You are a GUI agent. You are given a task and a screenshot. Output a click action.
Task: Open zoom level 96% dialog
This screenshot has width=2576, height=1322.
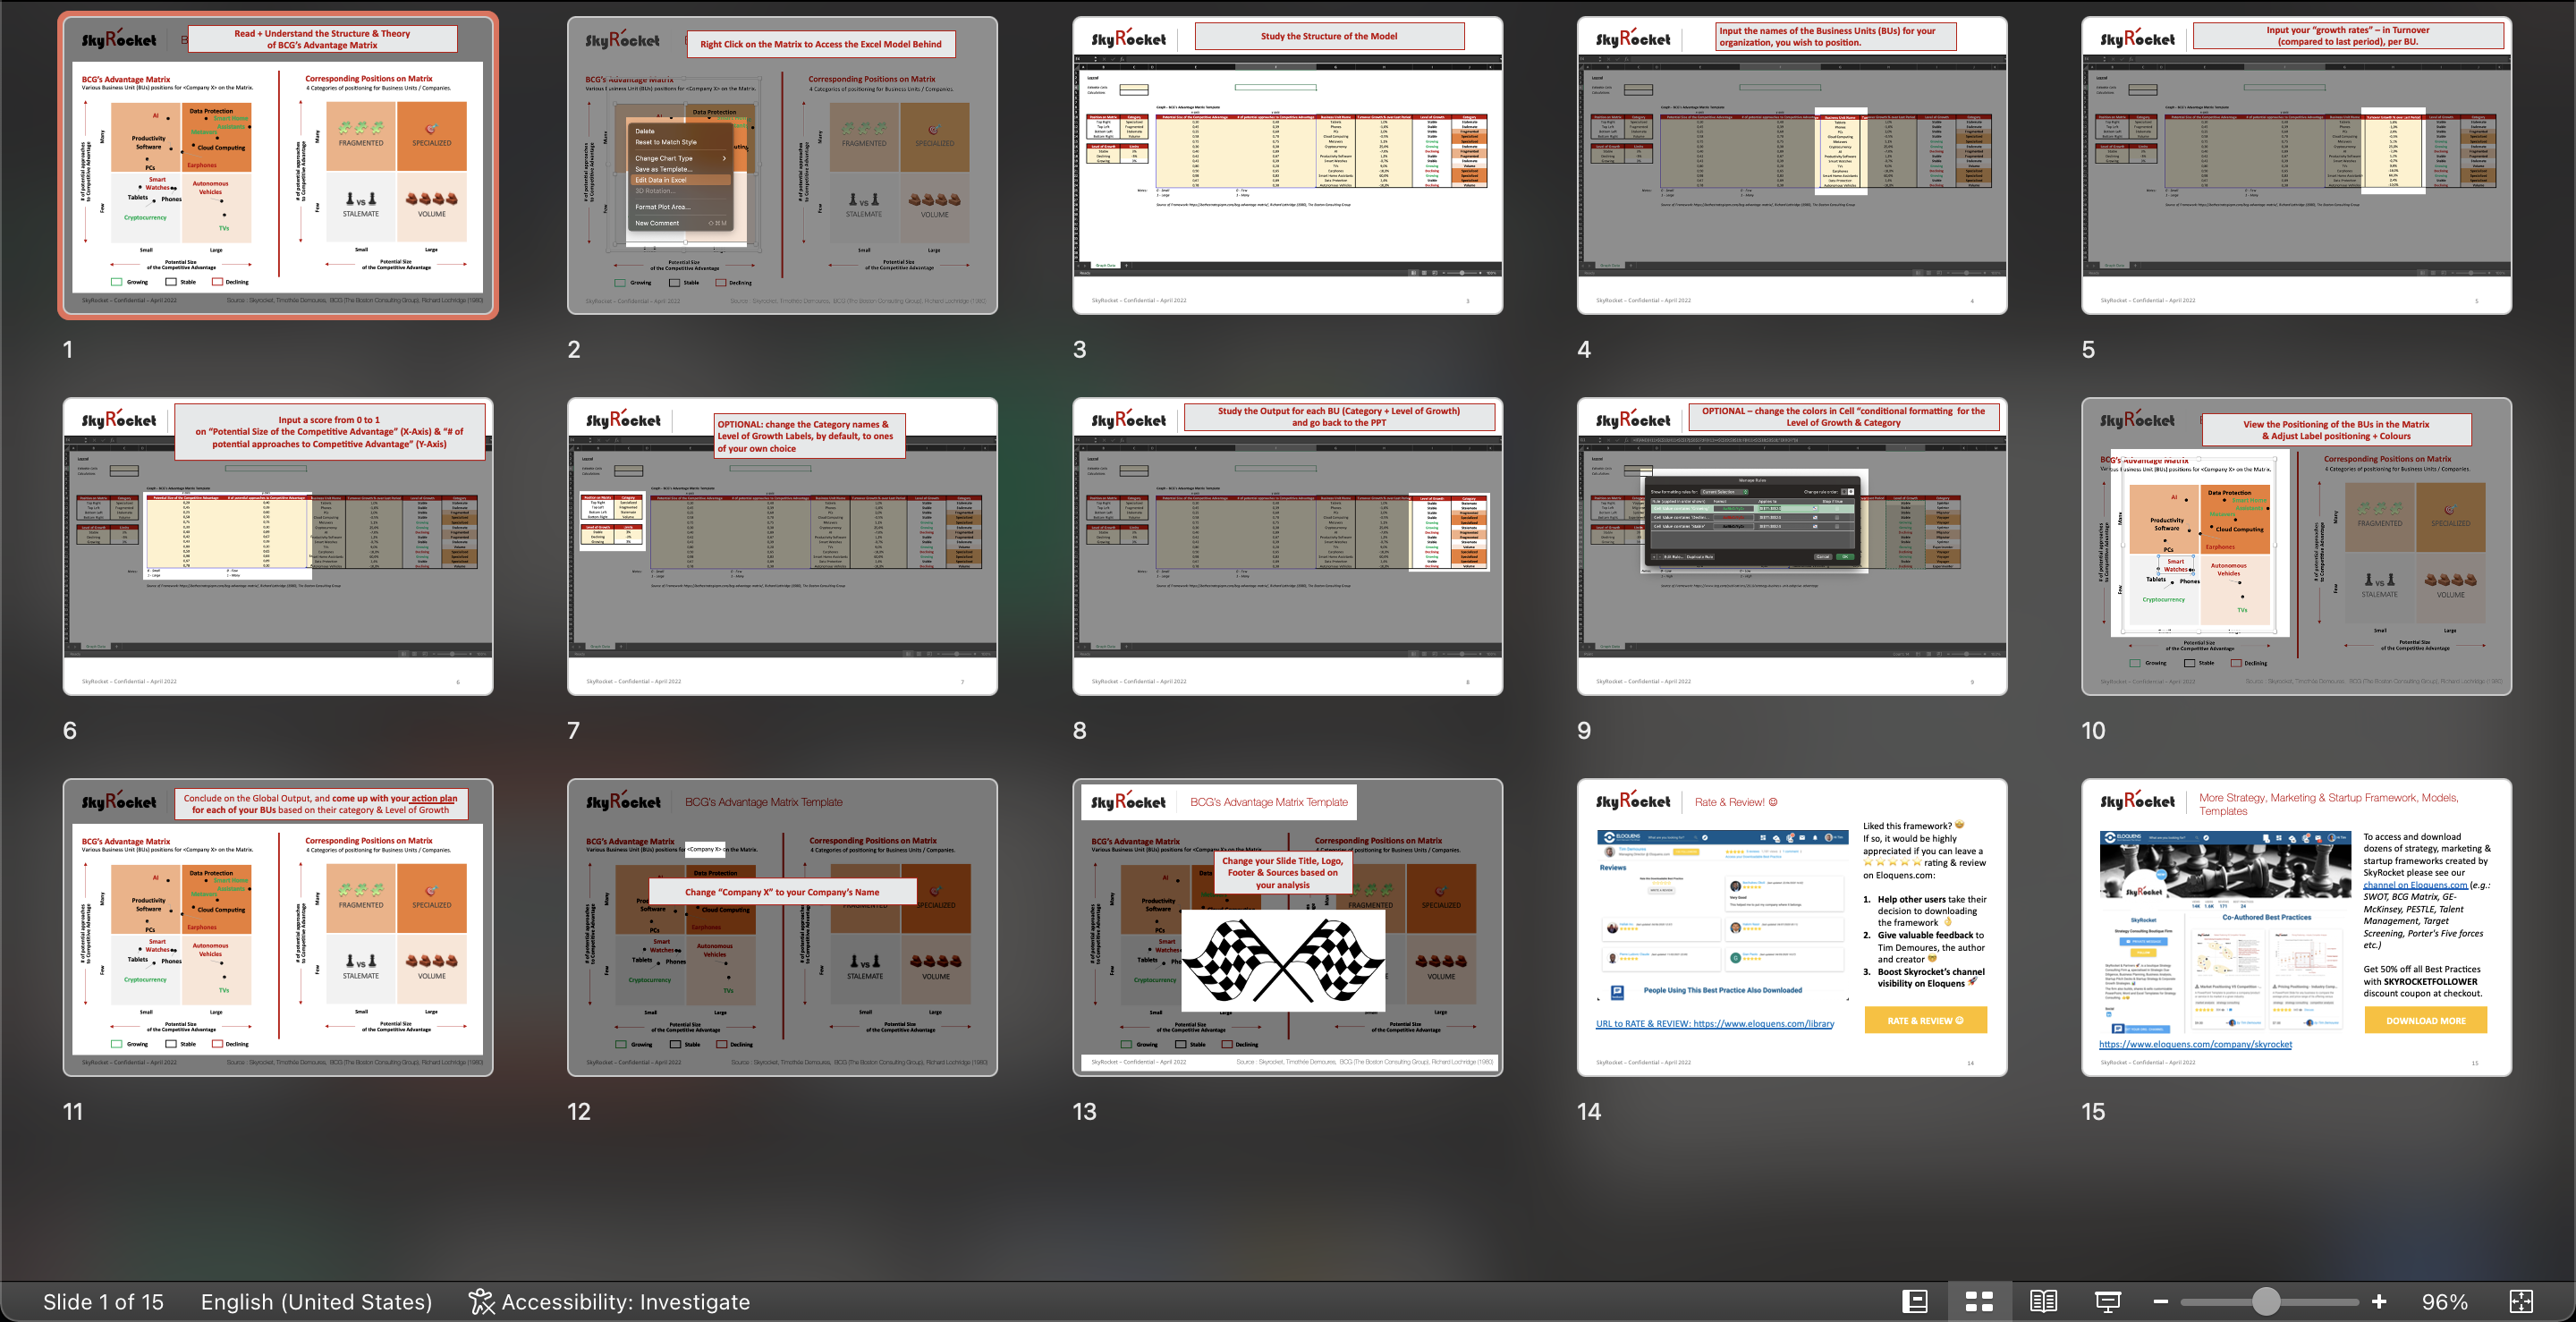click(x=2444, y=1301)
